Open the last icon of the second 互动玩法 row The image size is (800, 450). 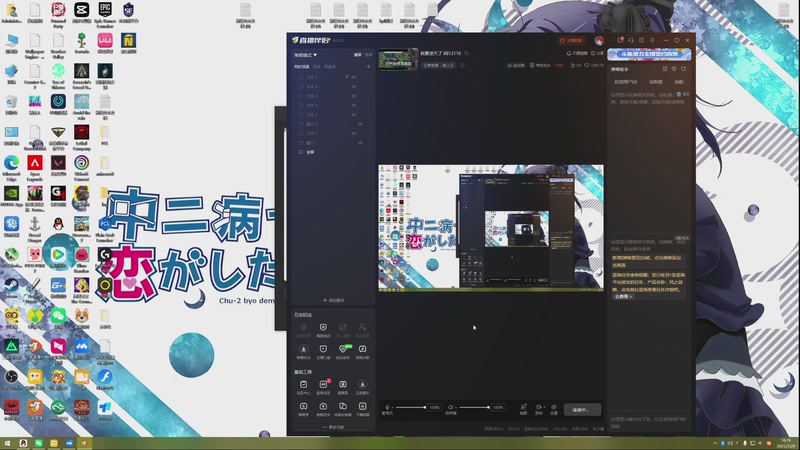pyautogui.click(x=362, y=351)
